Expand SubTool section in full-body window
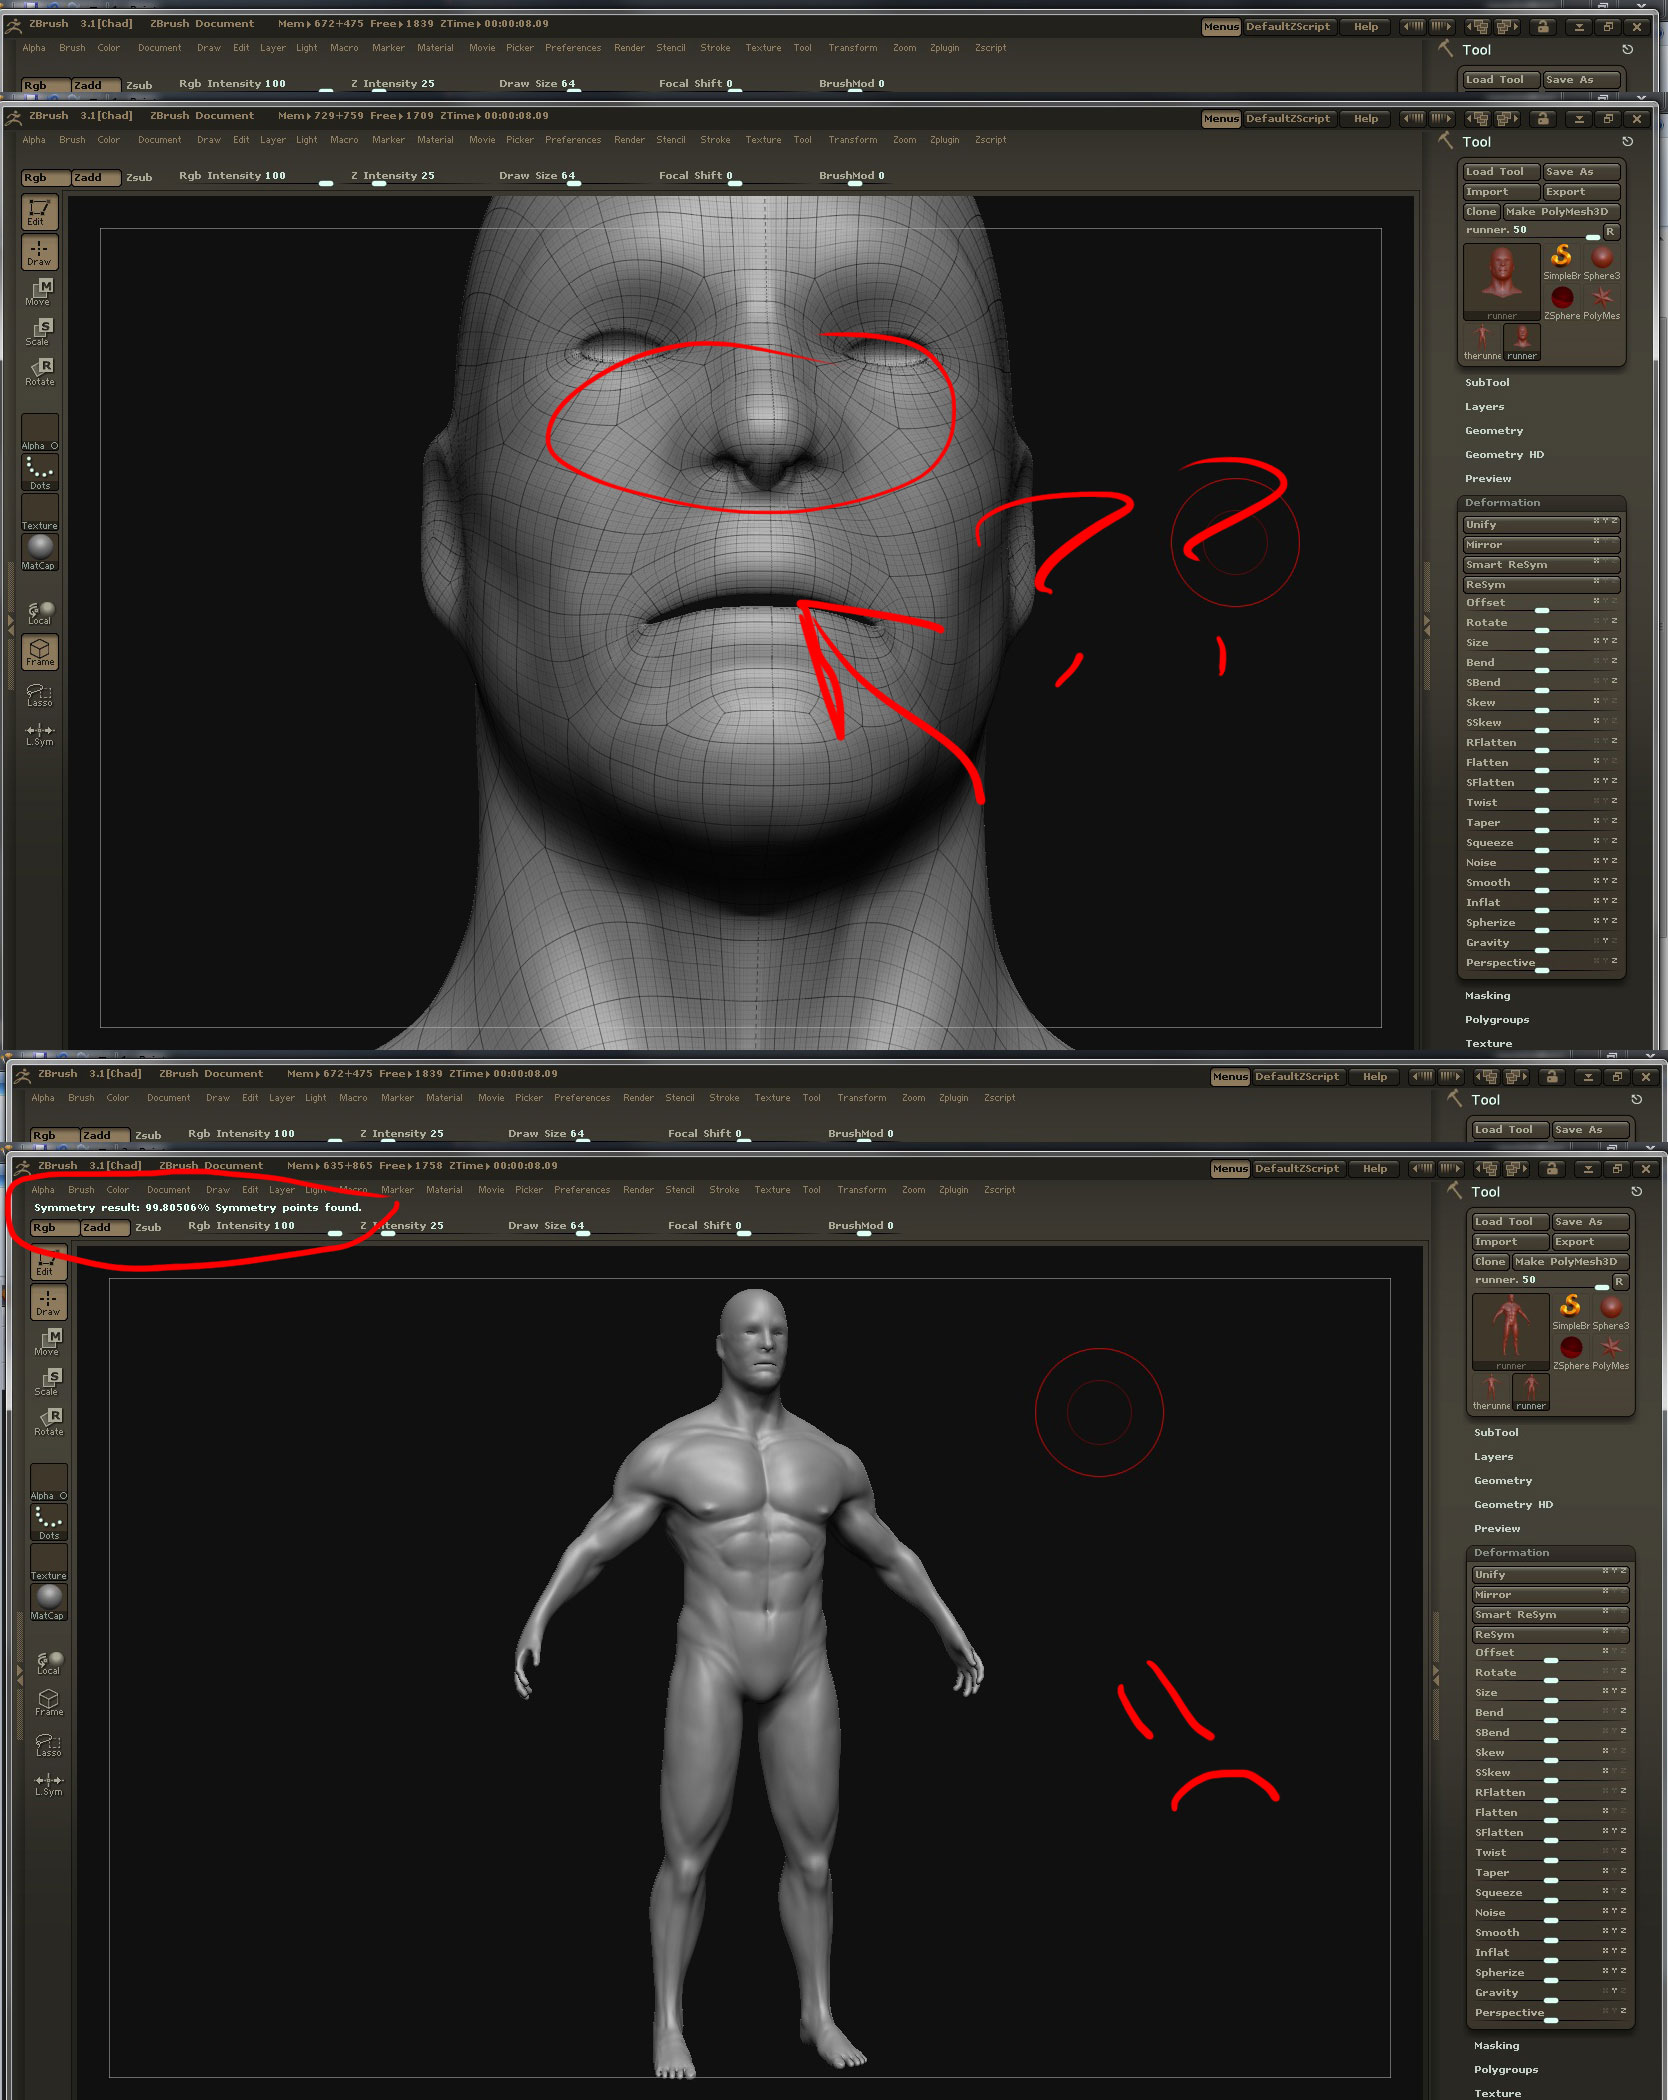 tap(1496, 1433)
